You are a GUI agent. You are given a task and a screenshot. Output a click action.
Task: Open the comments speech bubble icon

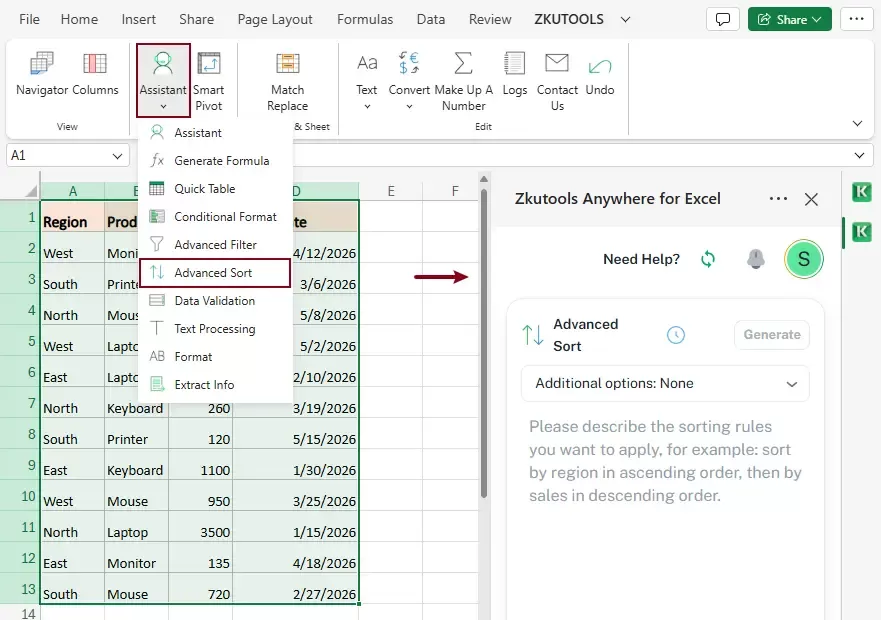723,19
